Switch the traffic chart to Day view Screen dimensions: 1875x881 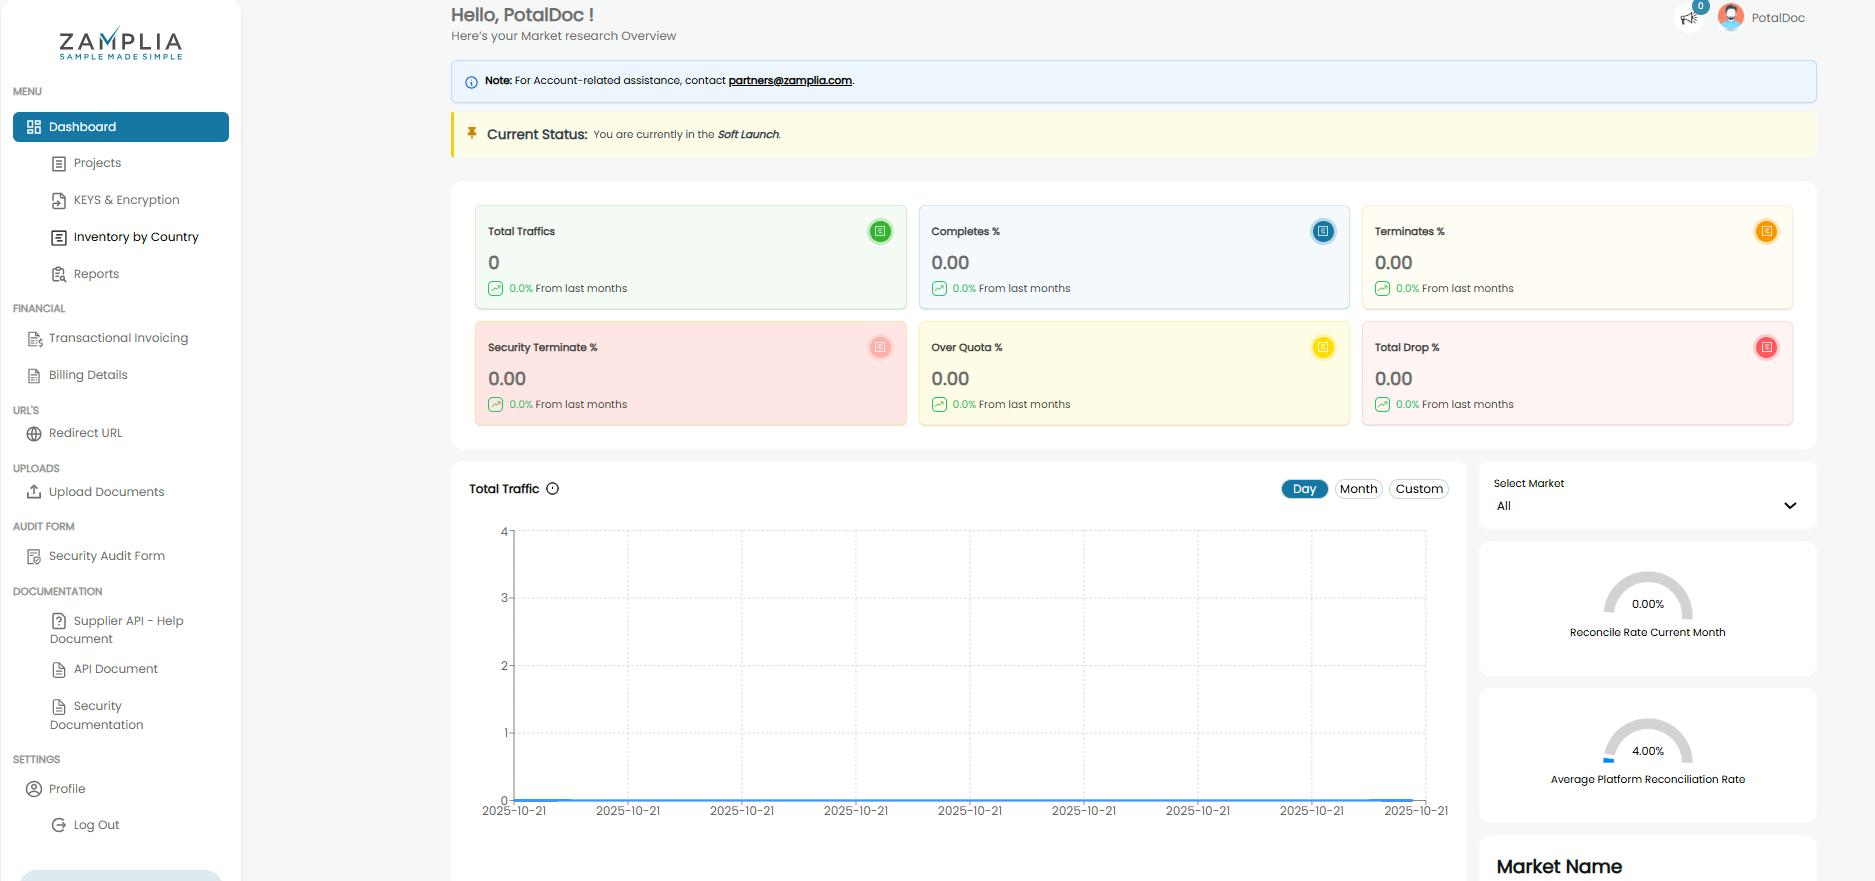[x=1304, y=489]
